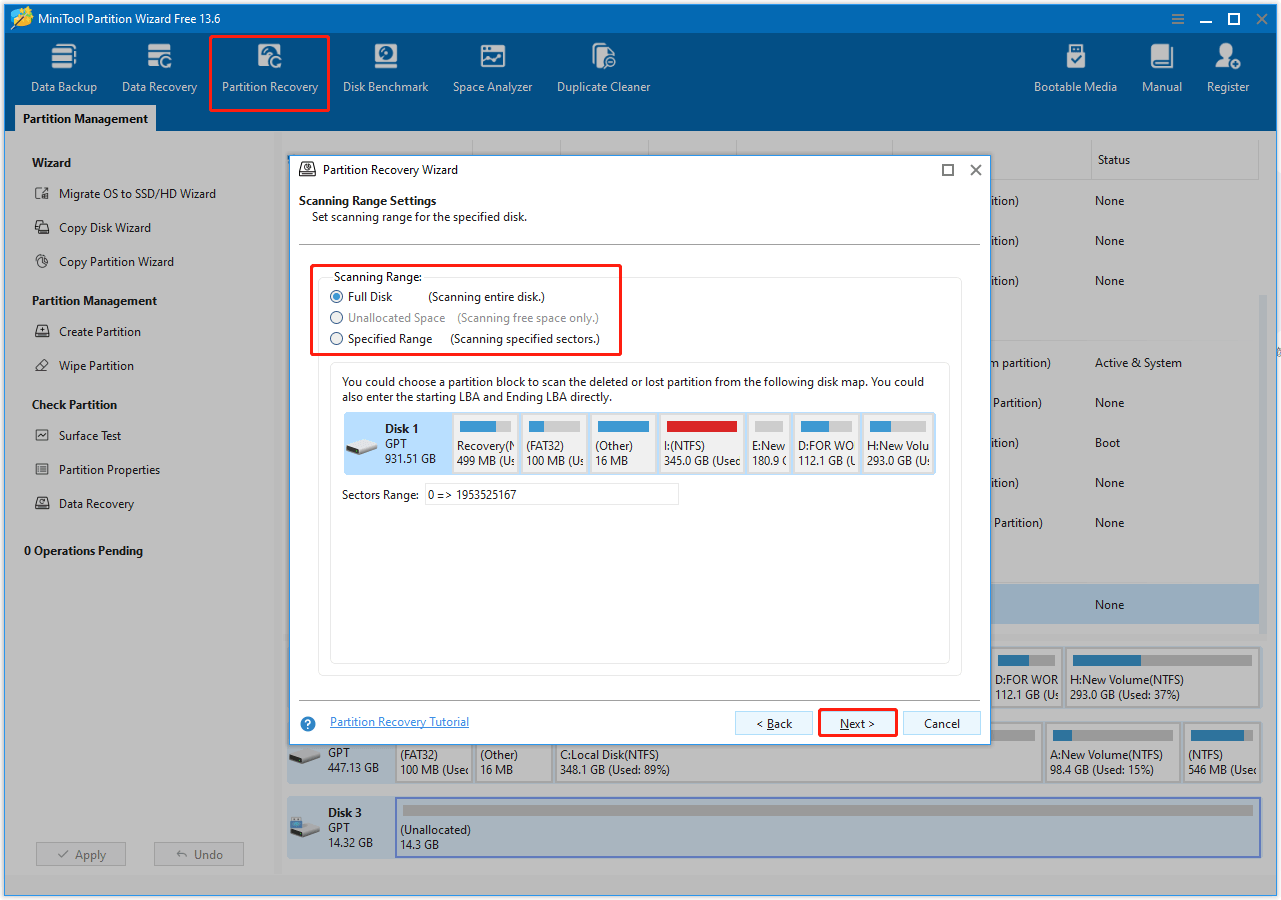Open the Data Backup tool
The width and height of the screenshot is (1281, 900).
click(x=64, y=69)
